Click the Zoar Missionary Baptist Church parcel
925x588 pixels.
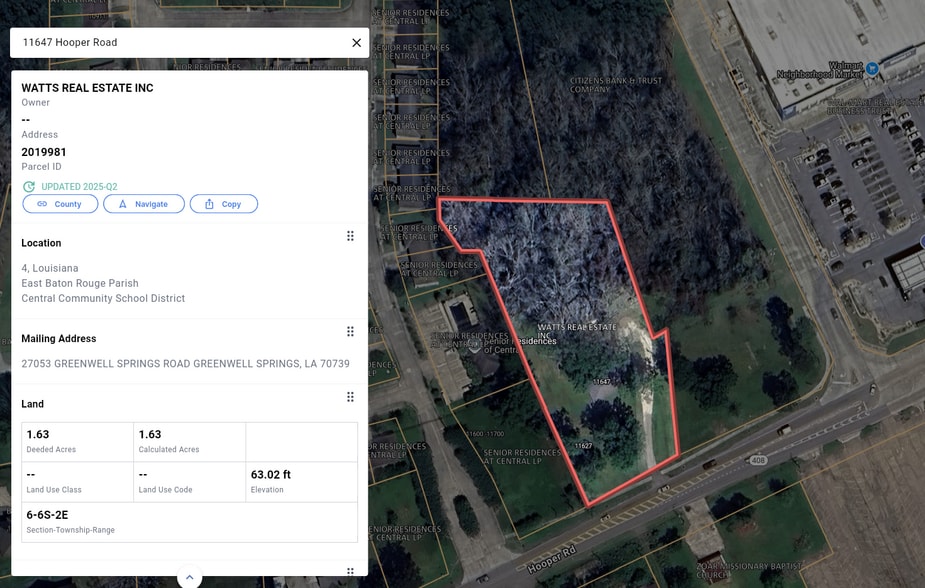coord(749,570)
